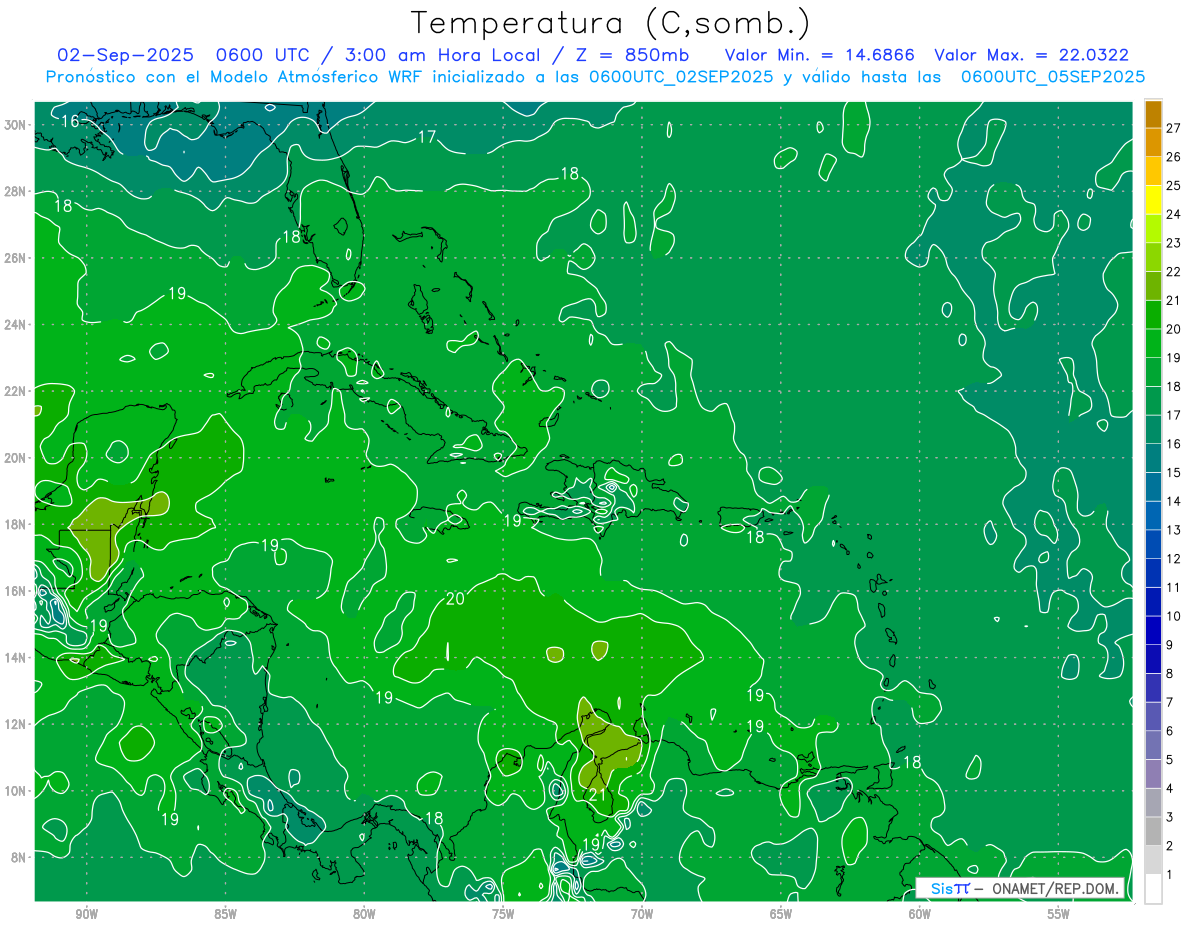
Task: Click the color bar label '8'
Action: click(x=1170, y=674)
